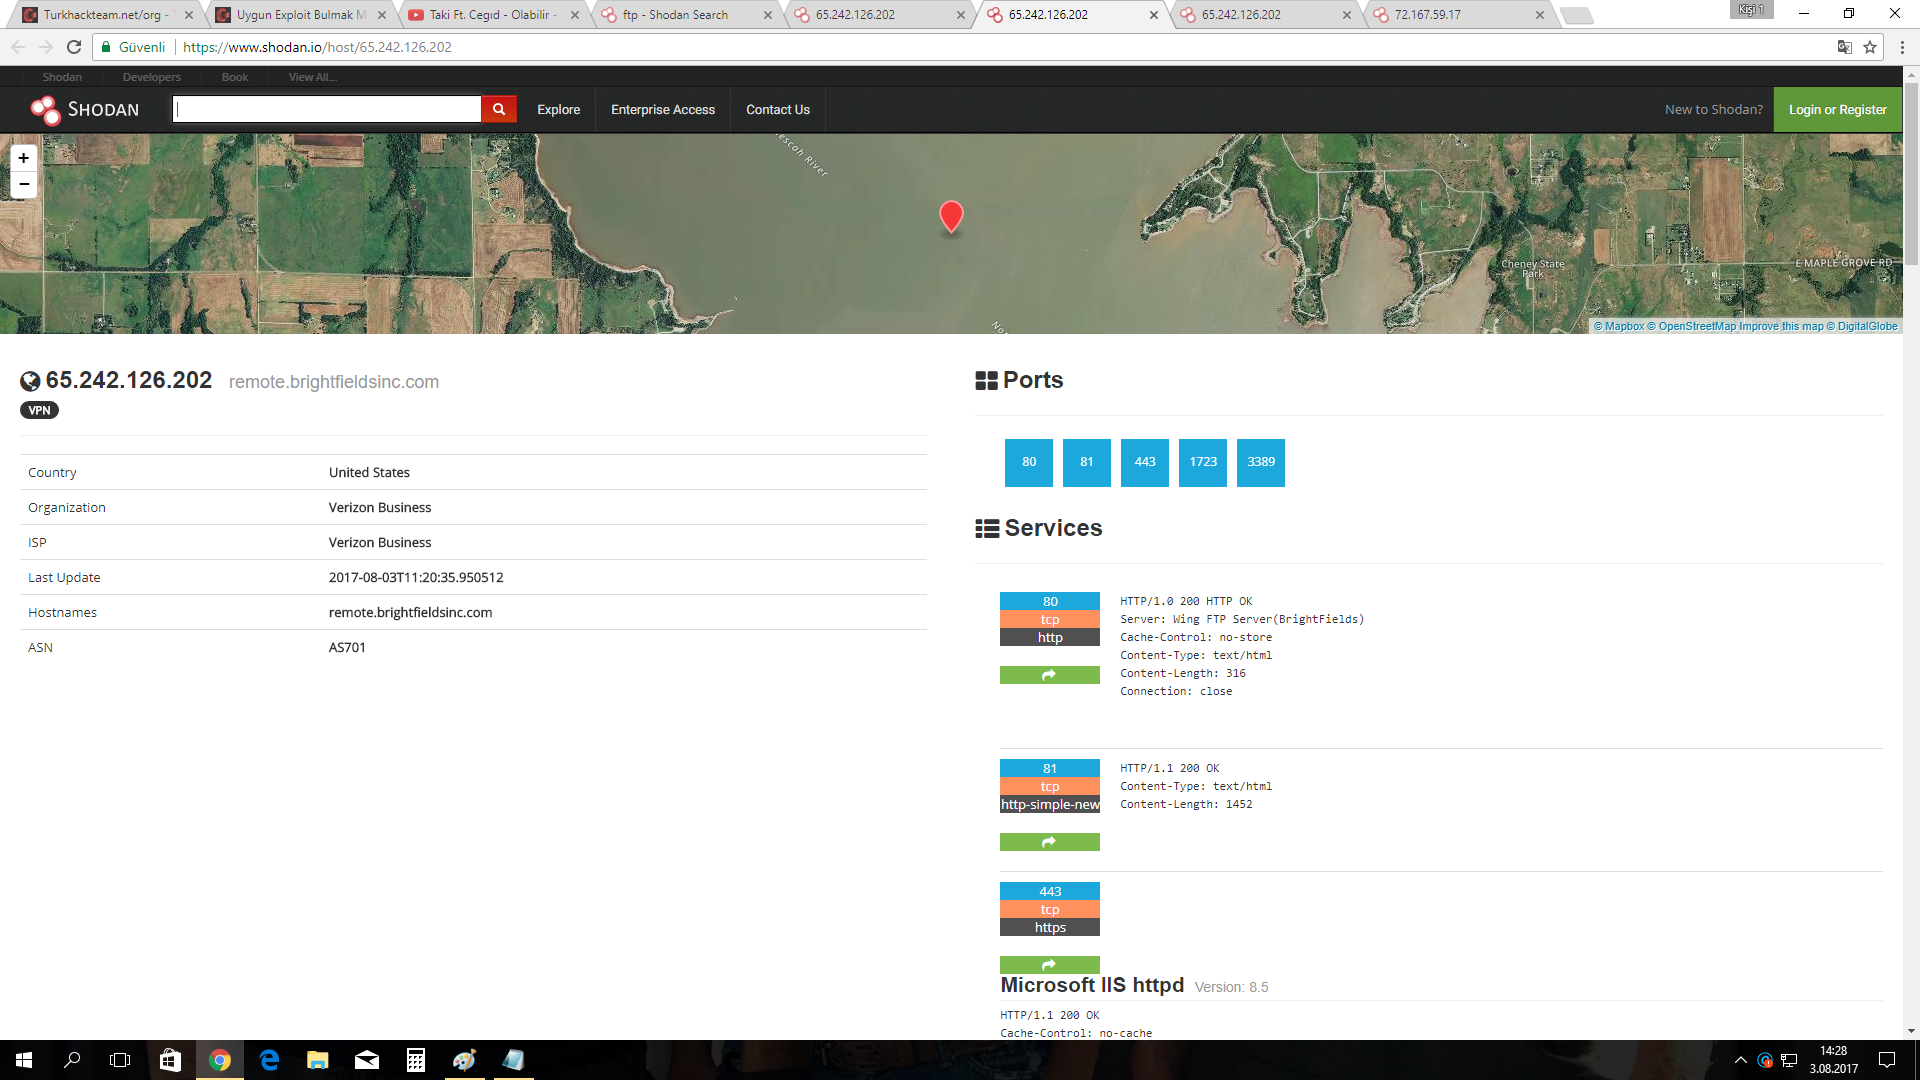Viewport: 1920px width, 1080px height.
Task: Open the green share arrow for port 80
Action: pos(1049,675)
